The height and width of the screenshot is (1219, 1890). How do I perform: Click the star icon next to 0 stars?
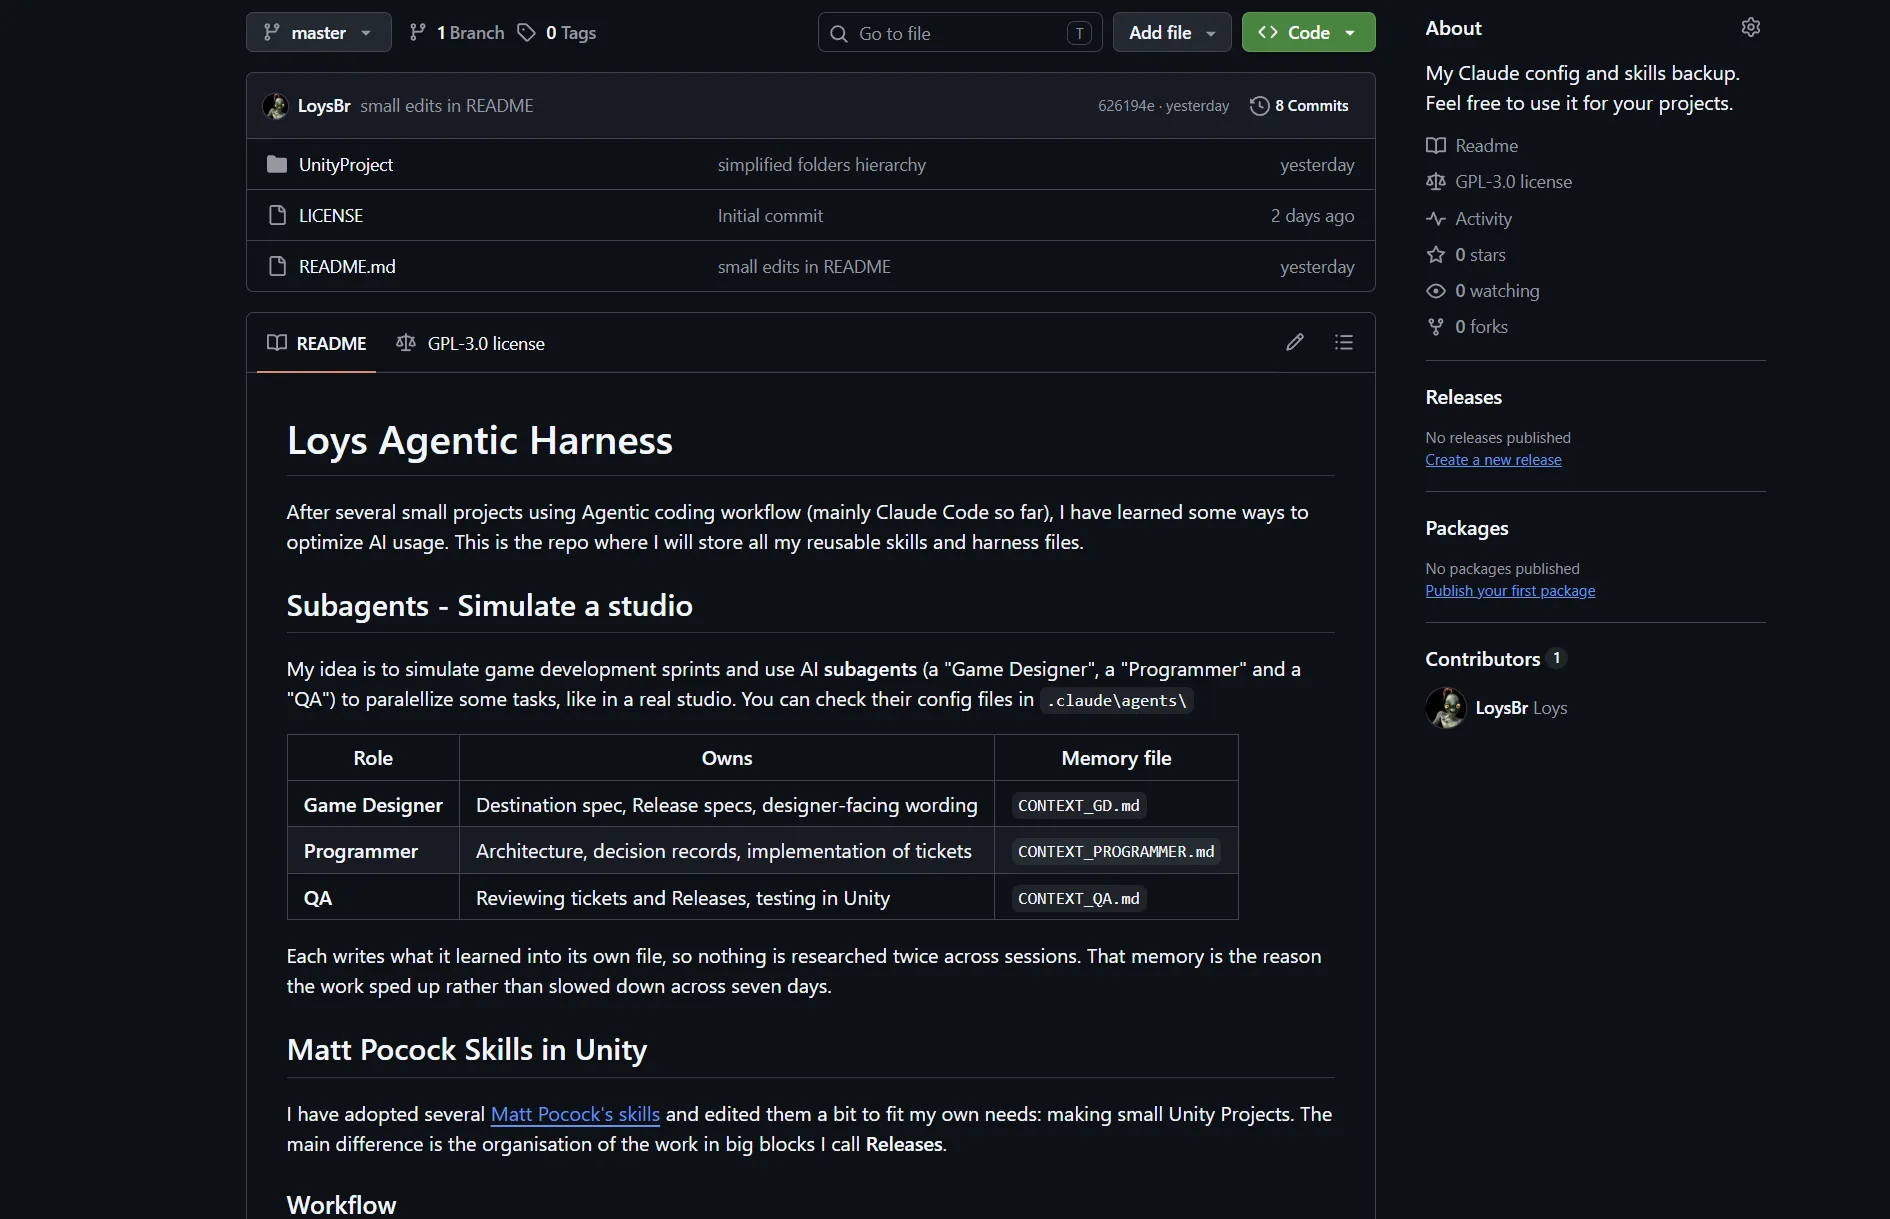click(1436, 255)
